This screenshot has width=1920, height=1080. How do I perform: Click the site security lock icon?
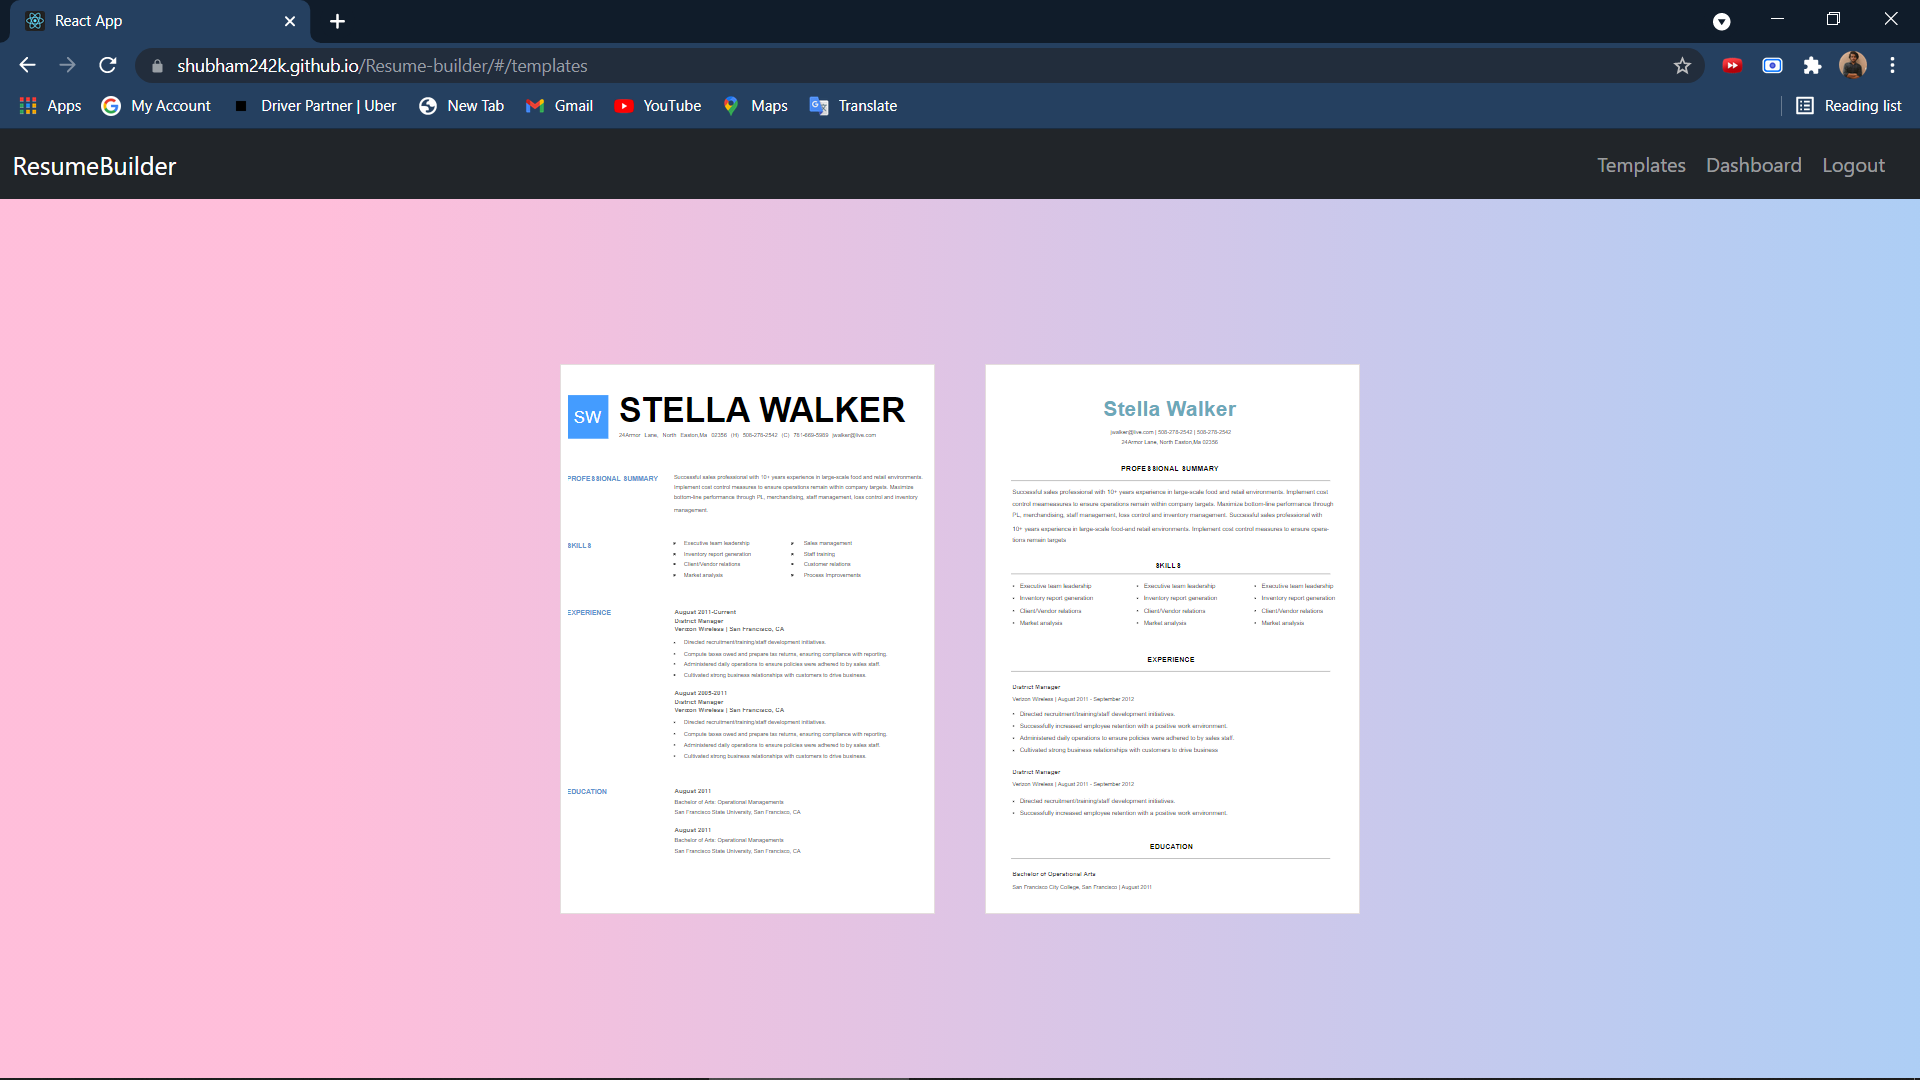(157, 65)
